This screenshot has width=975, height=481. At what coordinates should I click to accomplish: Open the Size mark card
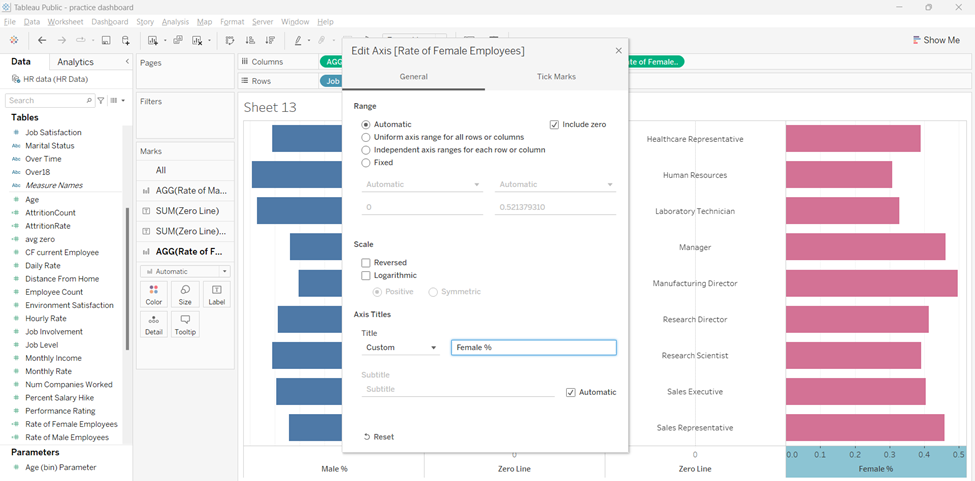pos(185,294)
